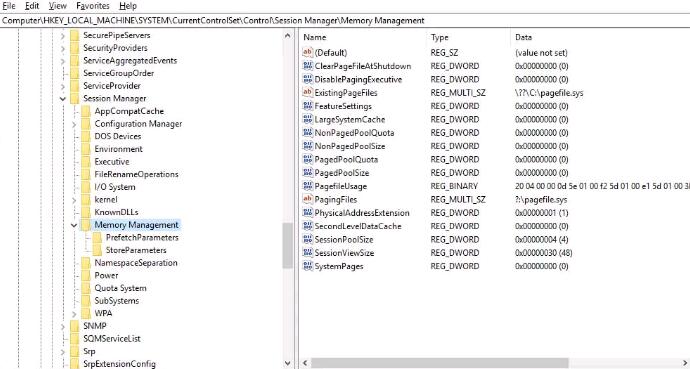Select the I/O System folder icon
Image resolution: width=690 pixels, height=369 pixels.
pyautogui.click(x=86, y=187)
